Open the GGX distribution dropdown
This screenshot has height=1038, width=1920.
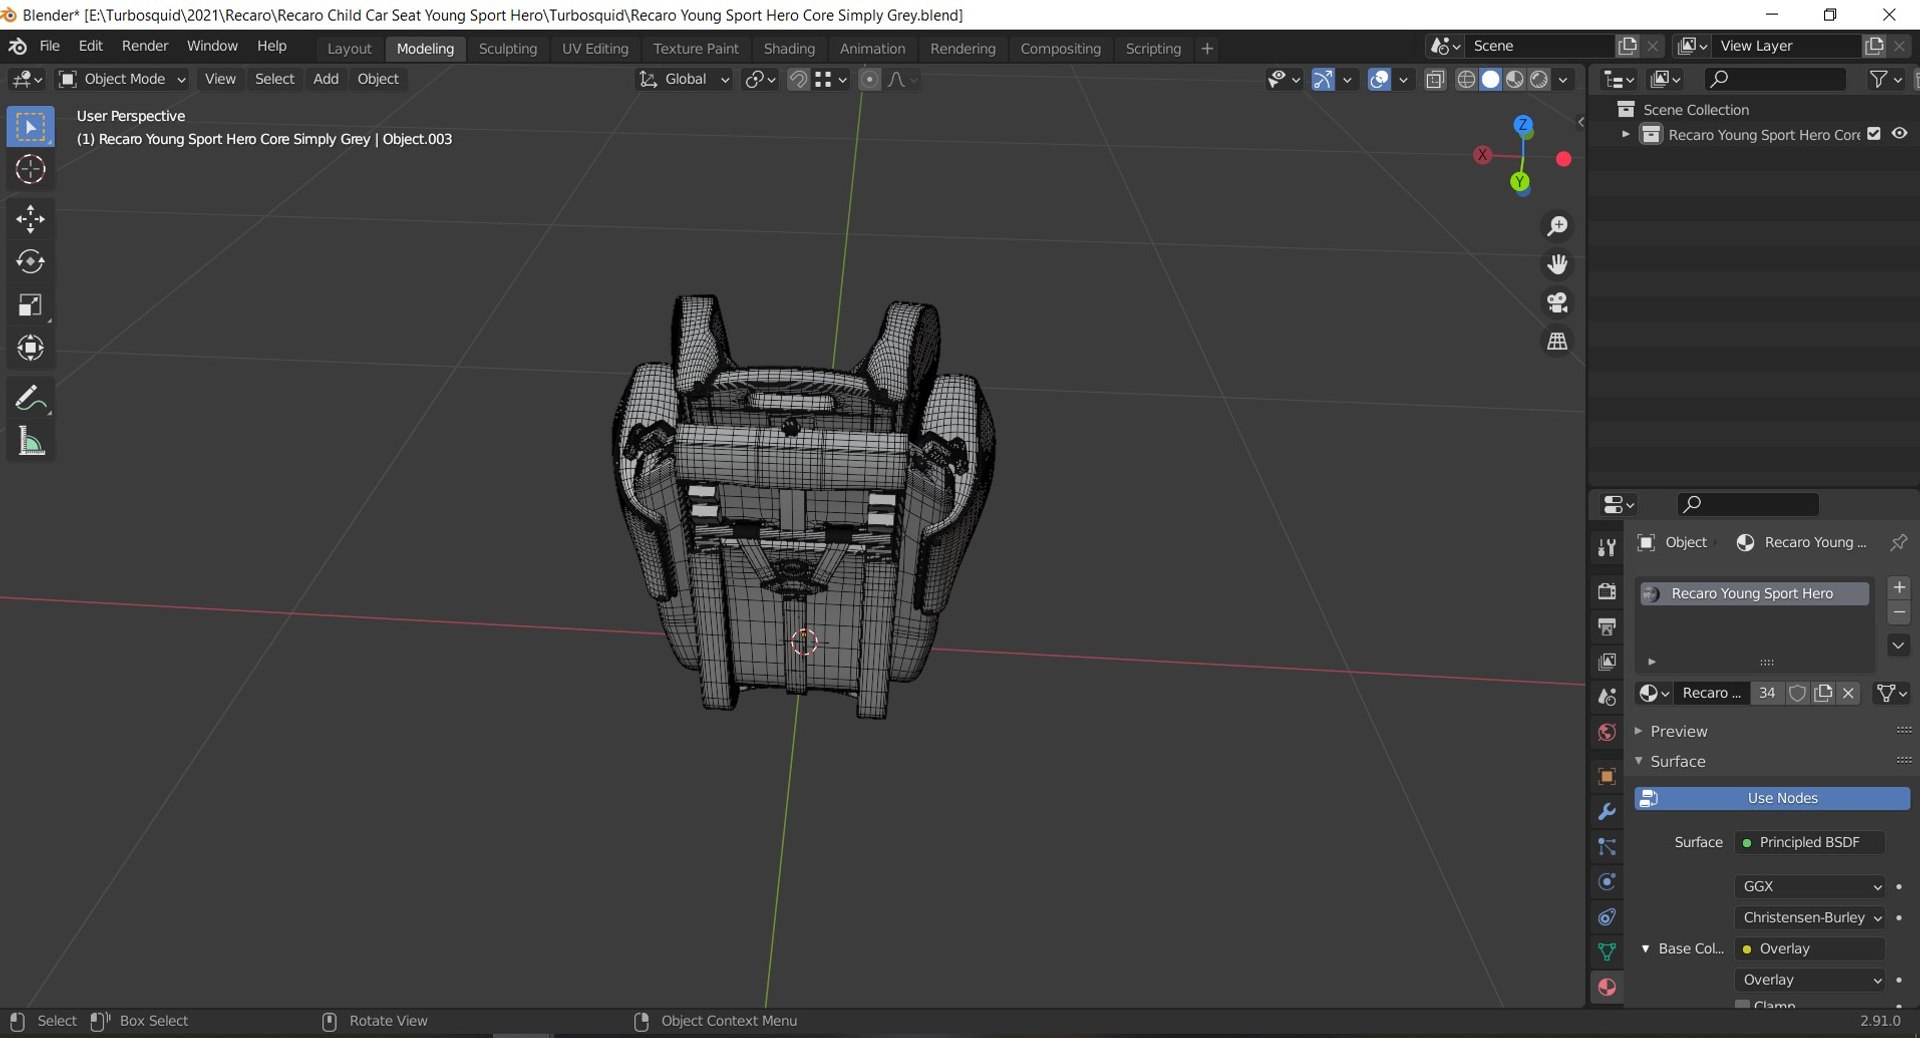(1811, 886)
